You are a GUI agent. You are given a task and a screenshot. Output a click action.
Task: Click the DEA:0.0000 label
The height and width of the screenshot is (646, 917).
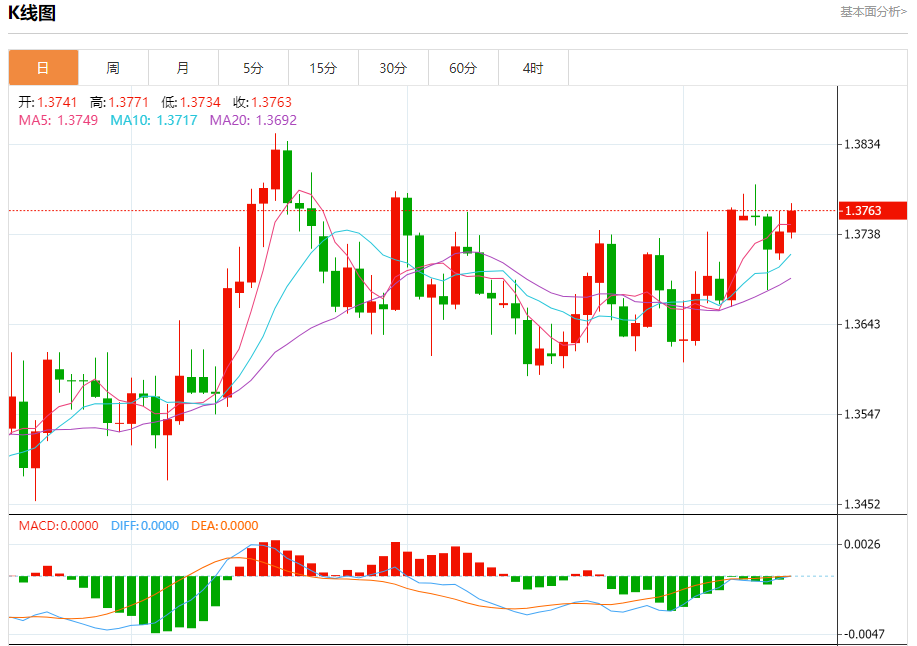225,526
